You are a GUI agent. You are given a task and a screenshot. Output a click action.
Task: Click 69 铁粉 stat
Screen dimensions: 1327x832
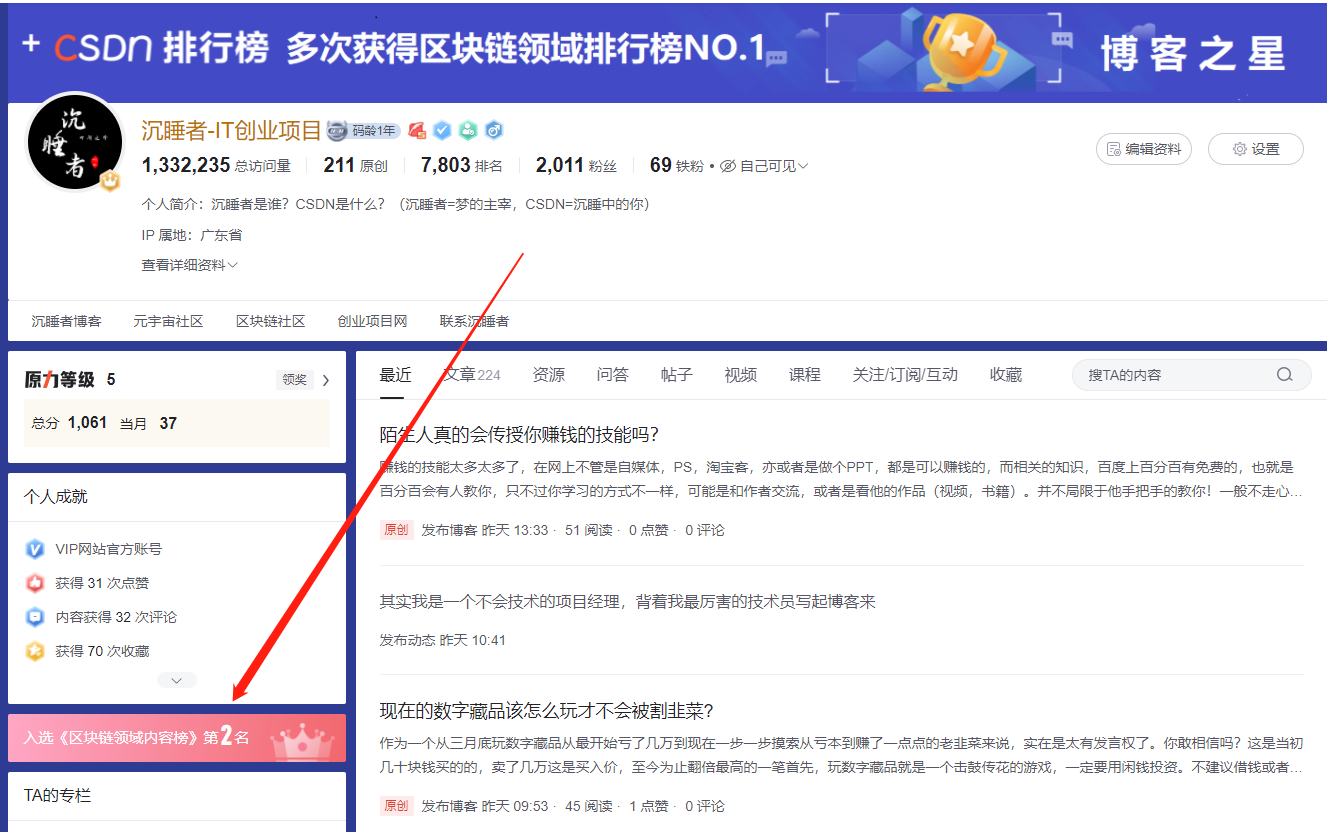pos(676,166)
